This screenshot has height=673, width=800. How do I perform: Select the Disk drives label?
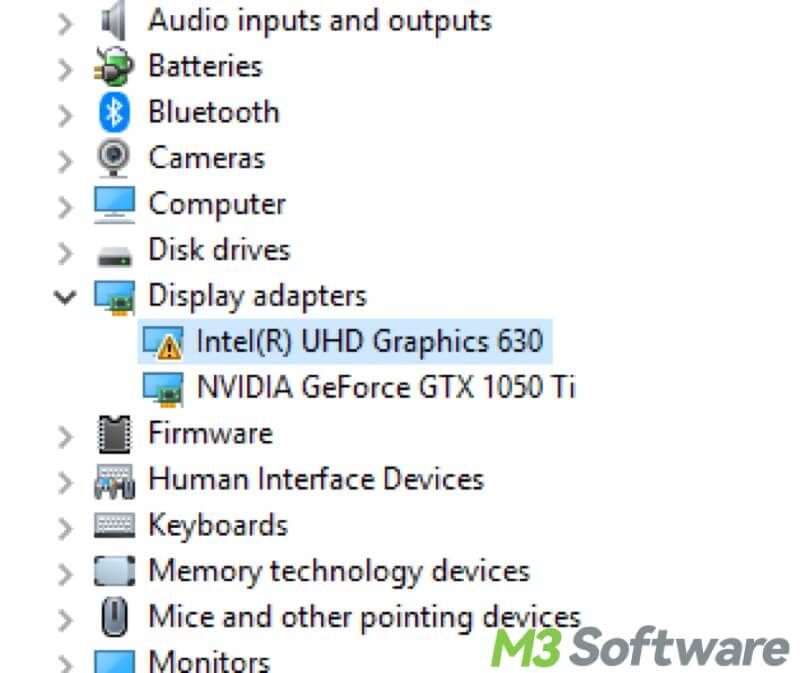(219, 250)
